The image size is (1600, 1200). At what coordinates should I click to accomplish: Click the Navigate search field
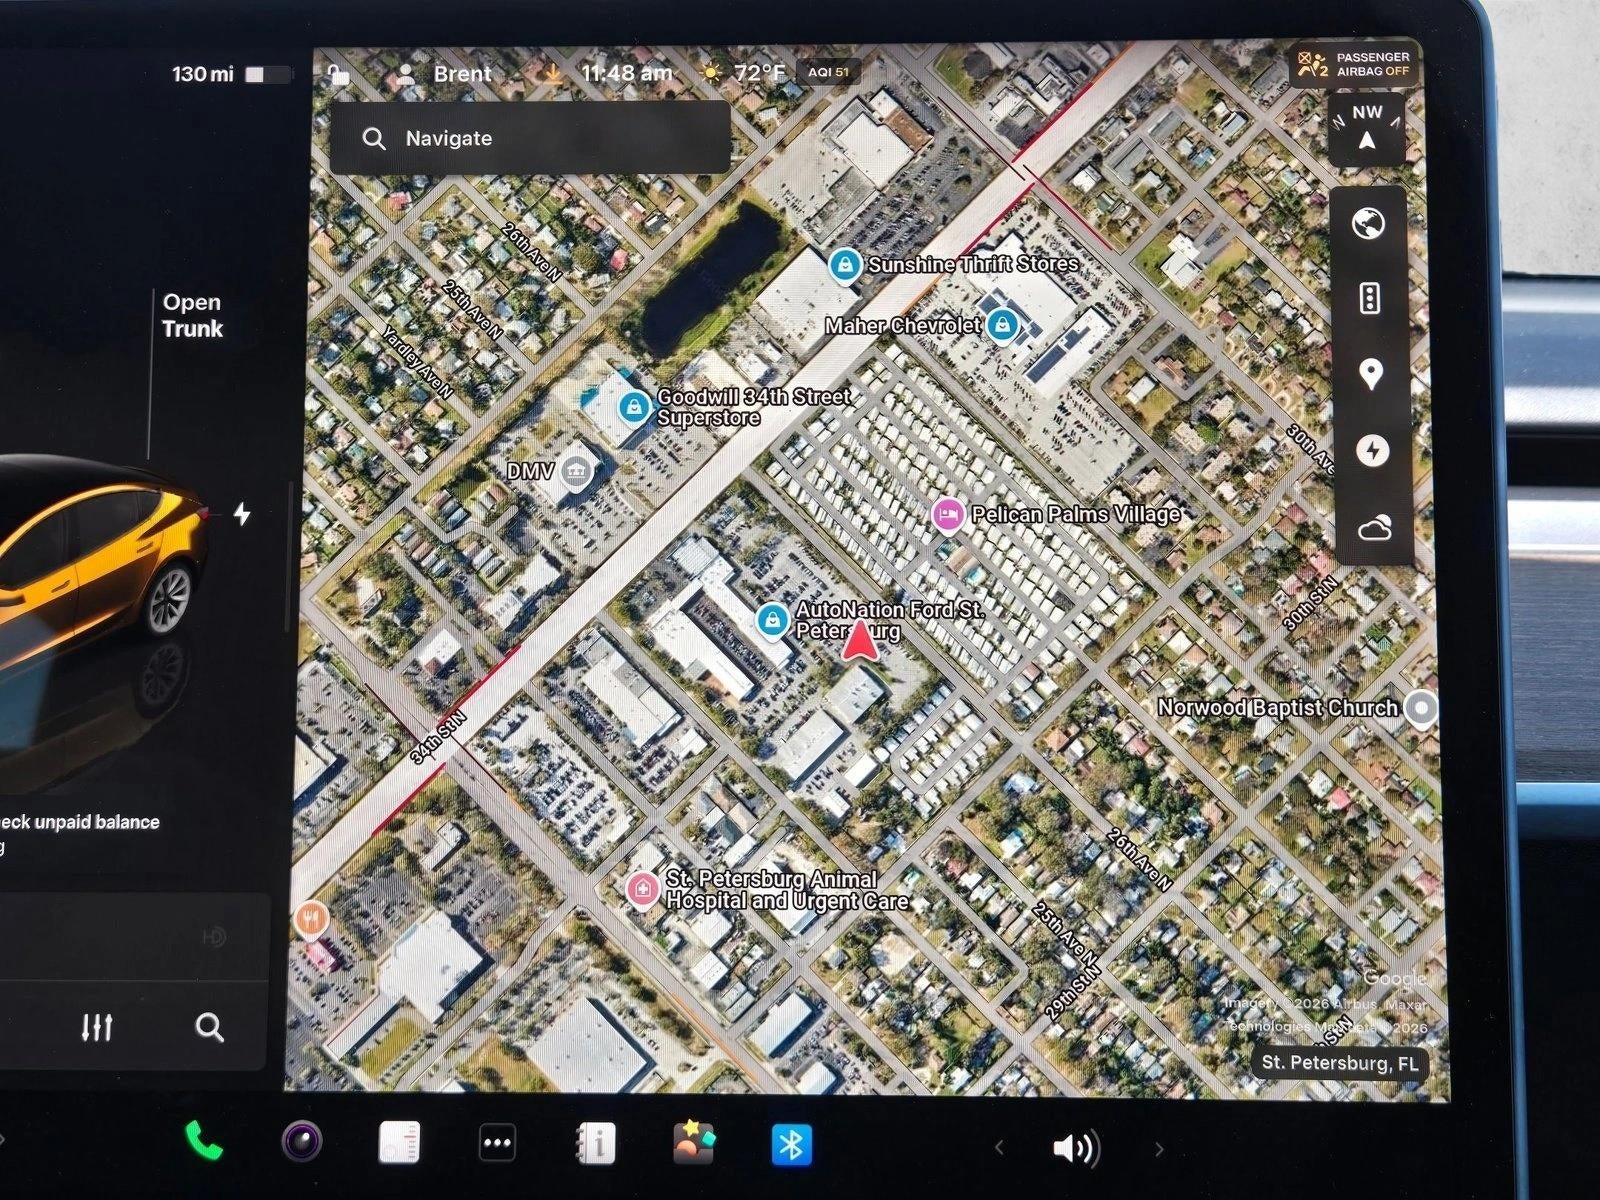pos(530,139)
